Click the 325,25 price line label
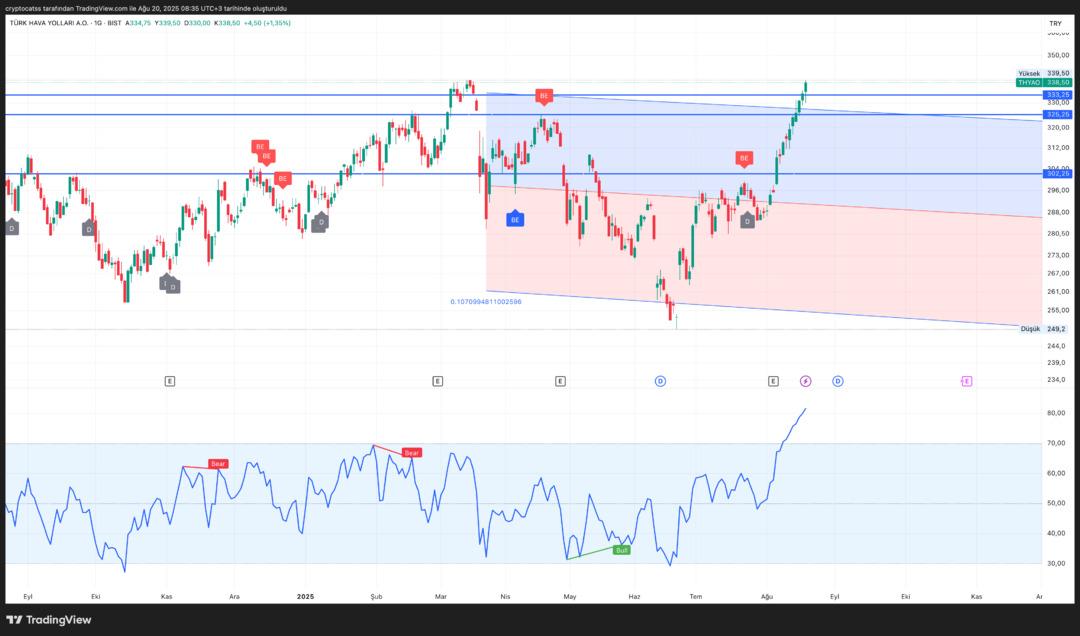This screenshot has height=636, width=1080. 1057,114
